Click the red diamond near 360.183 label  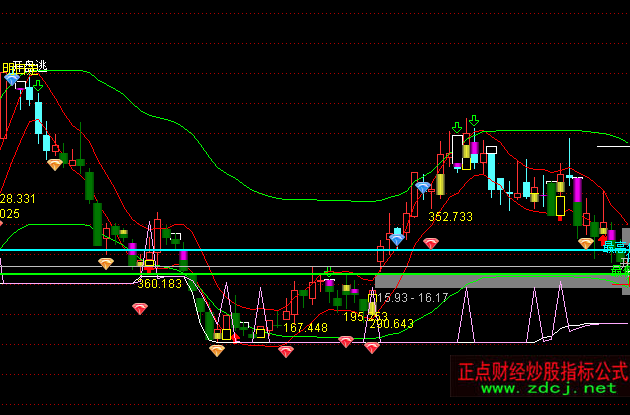pos(139,308)
